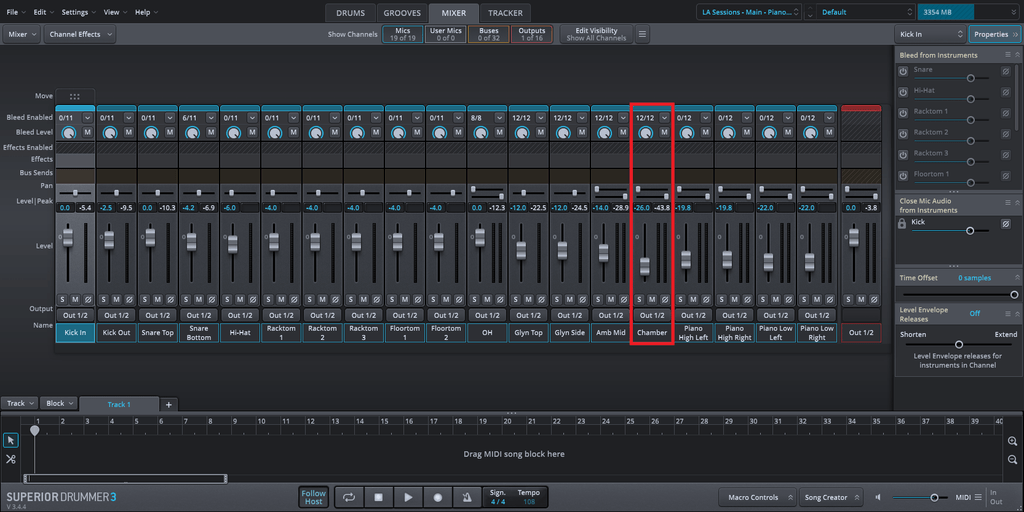Mute the Hi-Hat channel
This screenshot has height=512, width=1024.
click(240, 299)
